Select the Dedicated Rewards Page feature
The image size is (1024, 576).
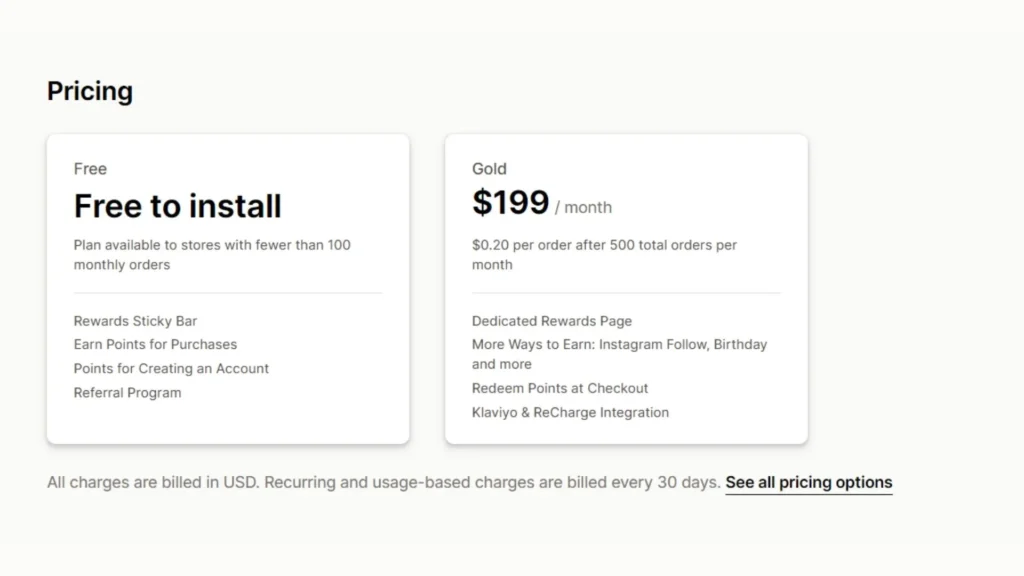[552, 321]
